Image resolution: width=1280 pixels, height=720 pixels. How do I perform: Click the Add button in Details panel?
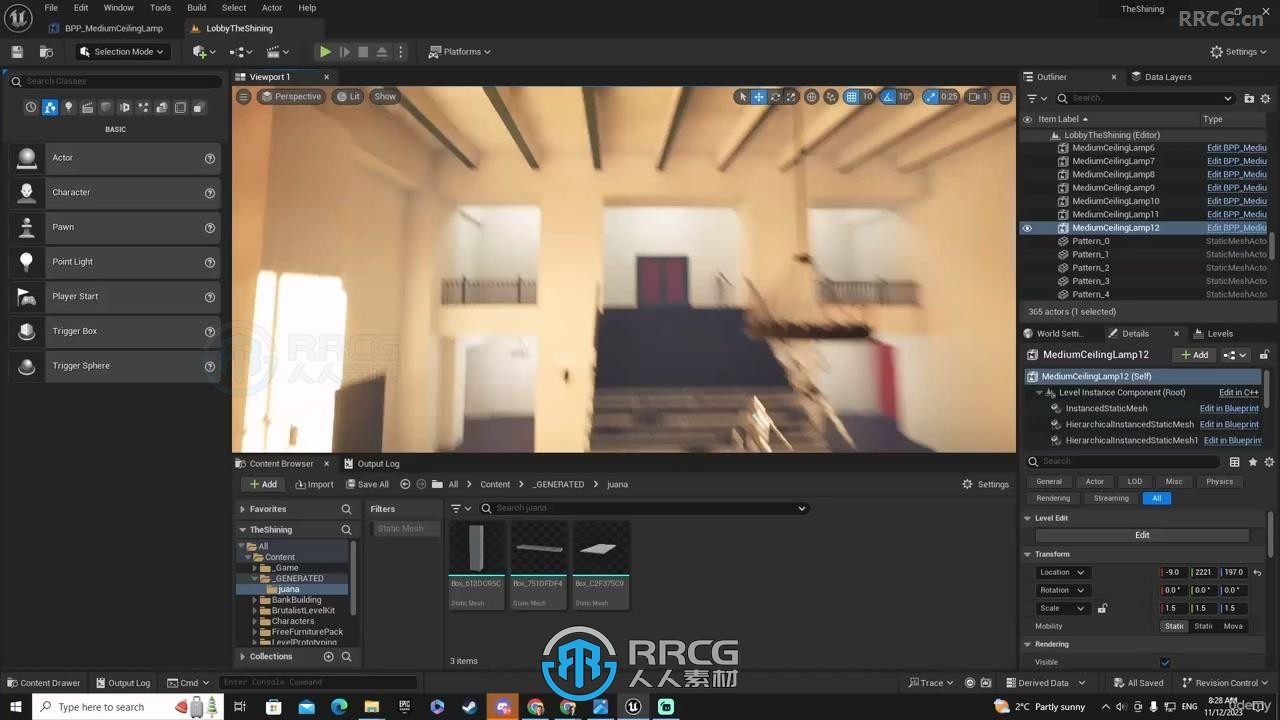pyautogui.click(x=1195, y=355)
